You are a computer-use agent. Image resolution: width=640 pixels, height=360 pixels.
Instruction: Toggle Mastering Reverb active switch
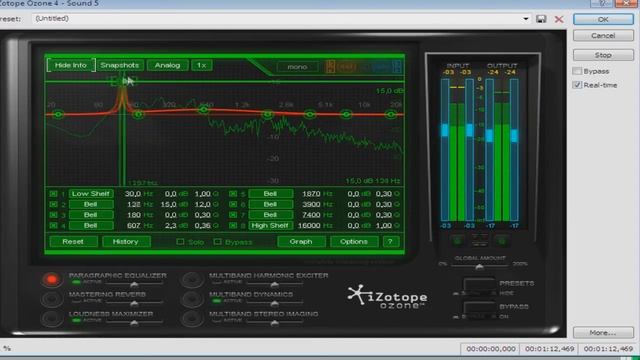[x=76, y=301]
